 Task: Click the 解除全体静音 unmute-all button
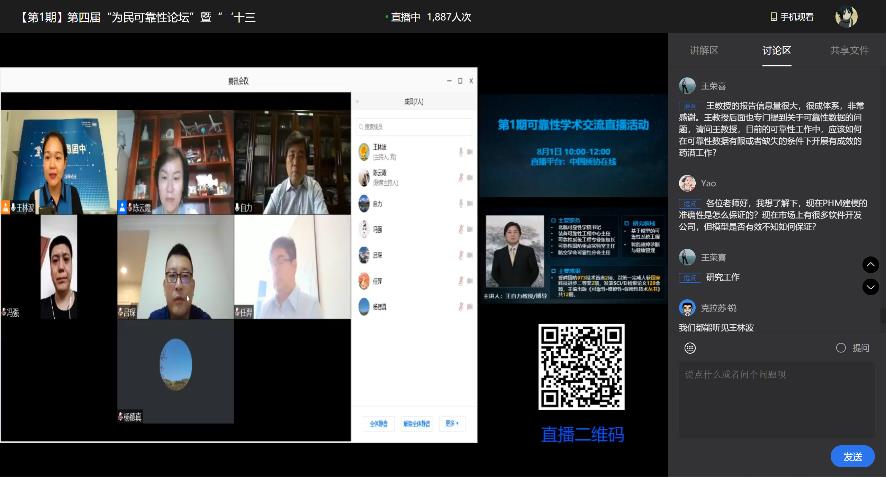[416, 424]
